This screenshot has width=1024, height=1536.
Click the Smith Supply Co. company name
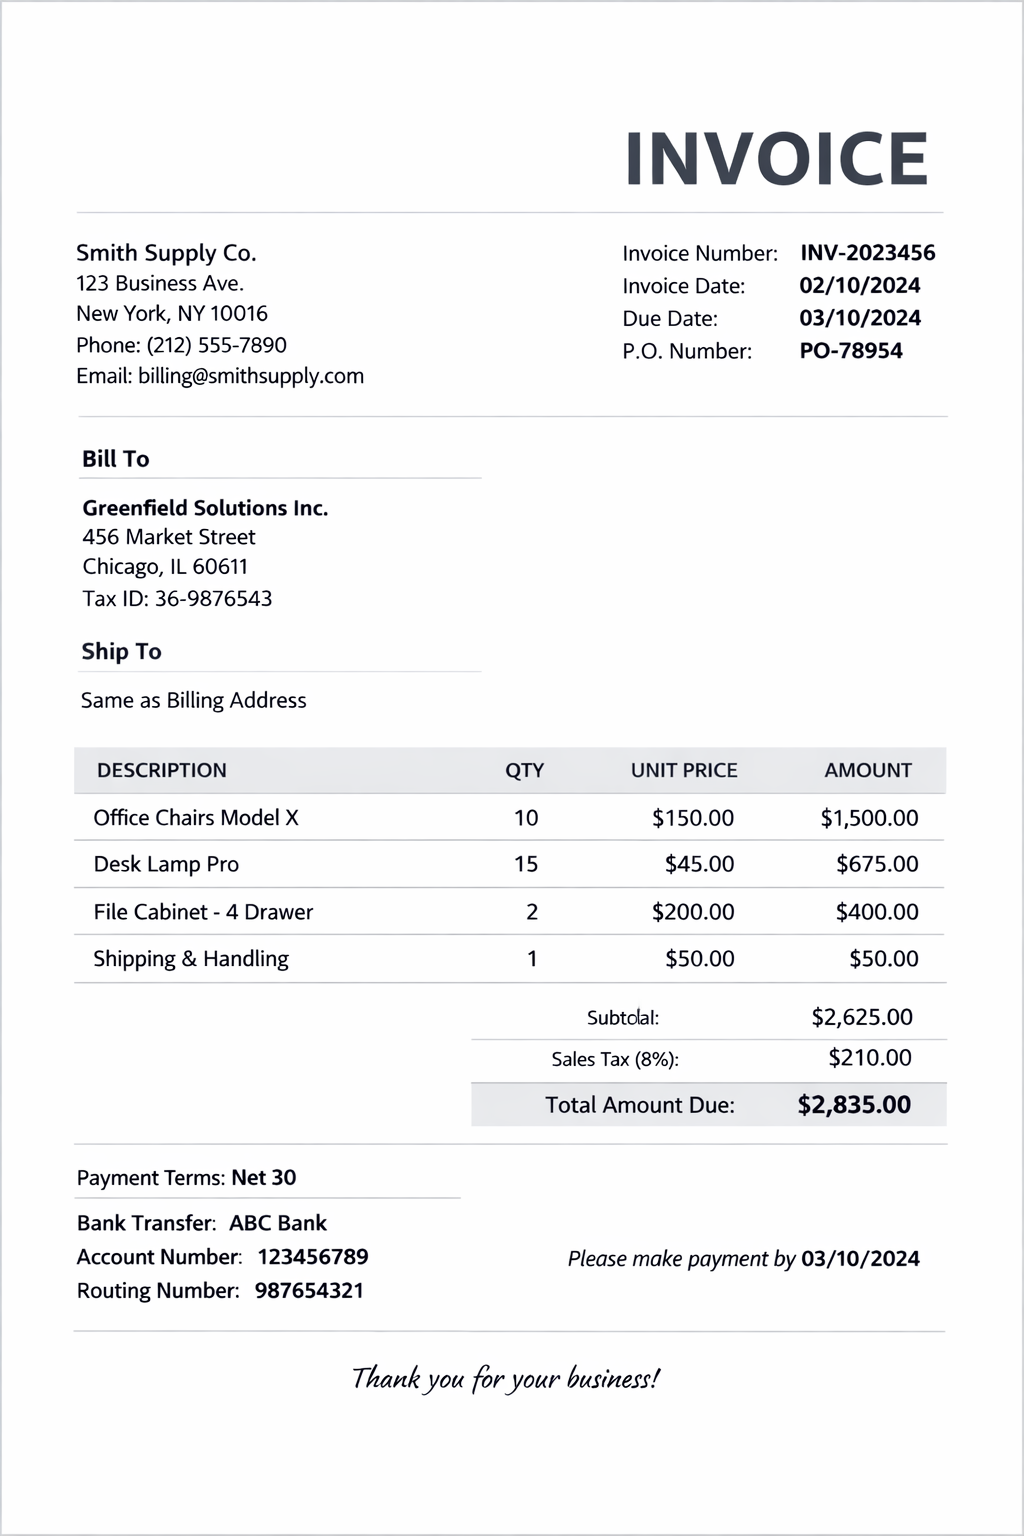(166, 253)
